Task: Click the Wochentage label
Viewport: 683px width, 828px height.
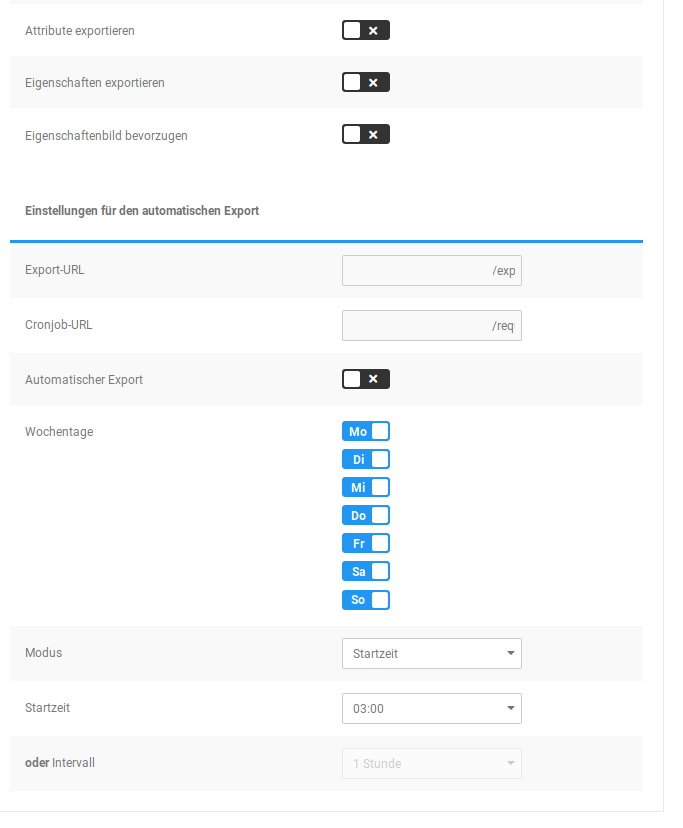Action: 59,432
